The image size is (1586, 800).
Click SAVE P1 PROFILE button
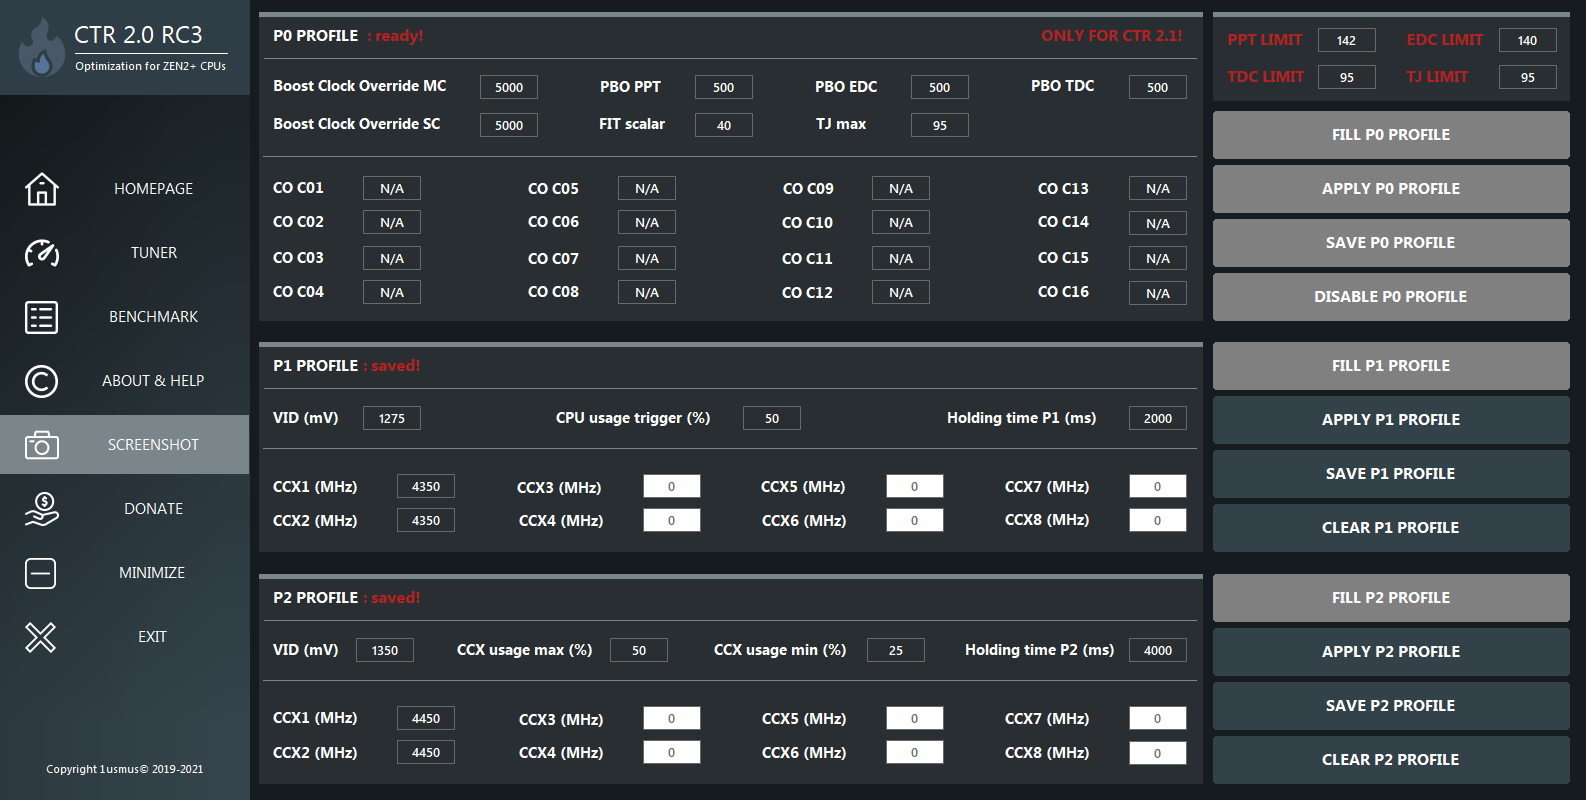click(x=1391, y=474)
